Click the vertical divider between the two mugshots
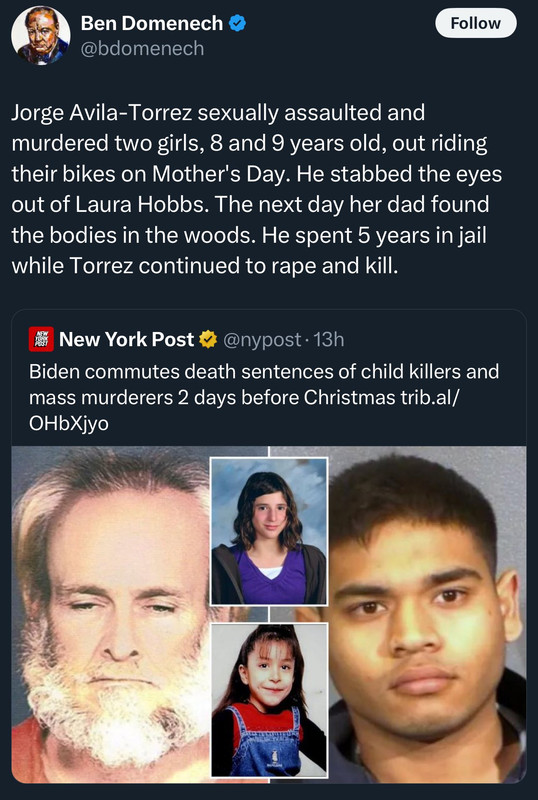This screenshot has height=800, width=538. [x=269, y=452]
